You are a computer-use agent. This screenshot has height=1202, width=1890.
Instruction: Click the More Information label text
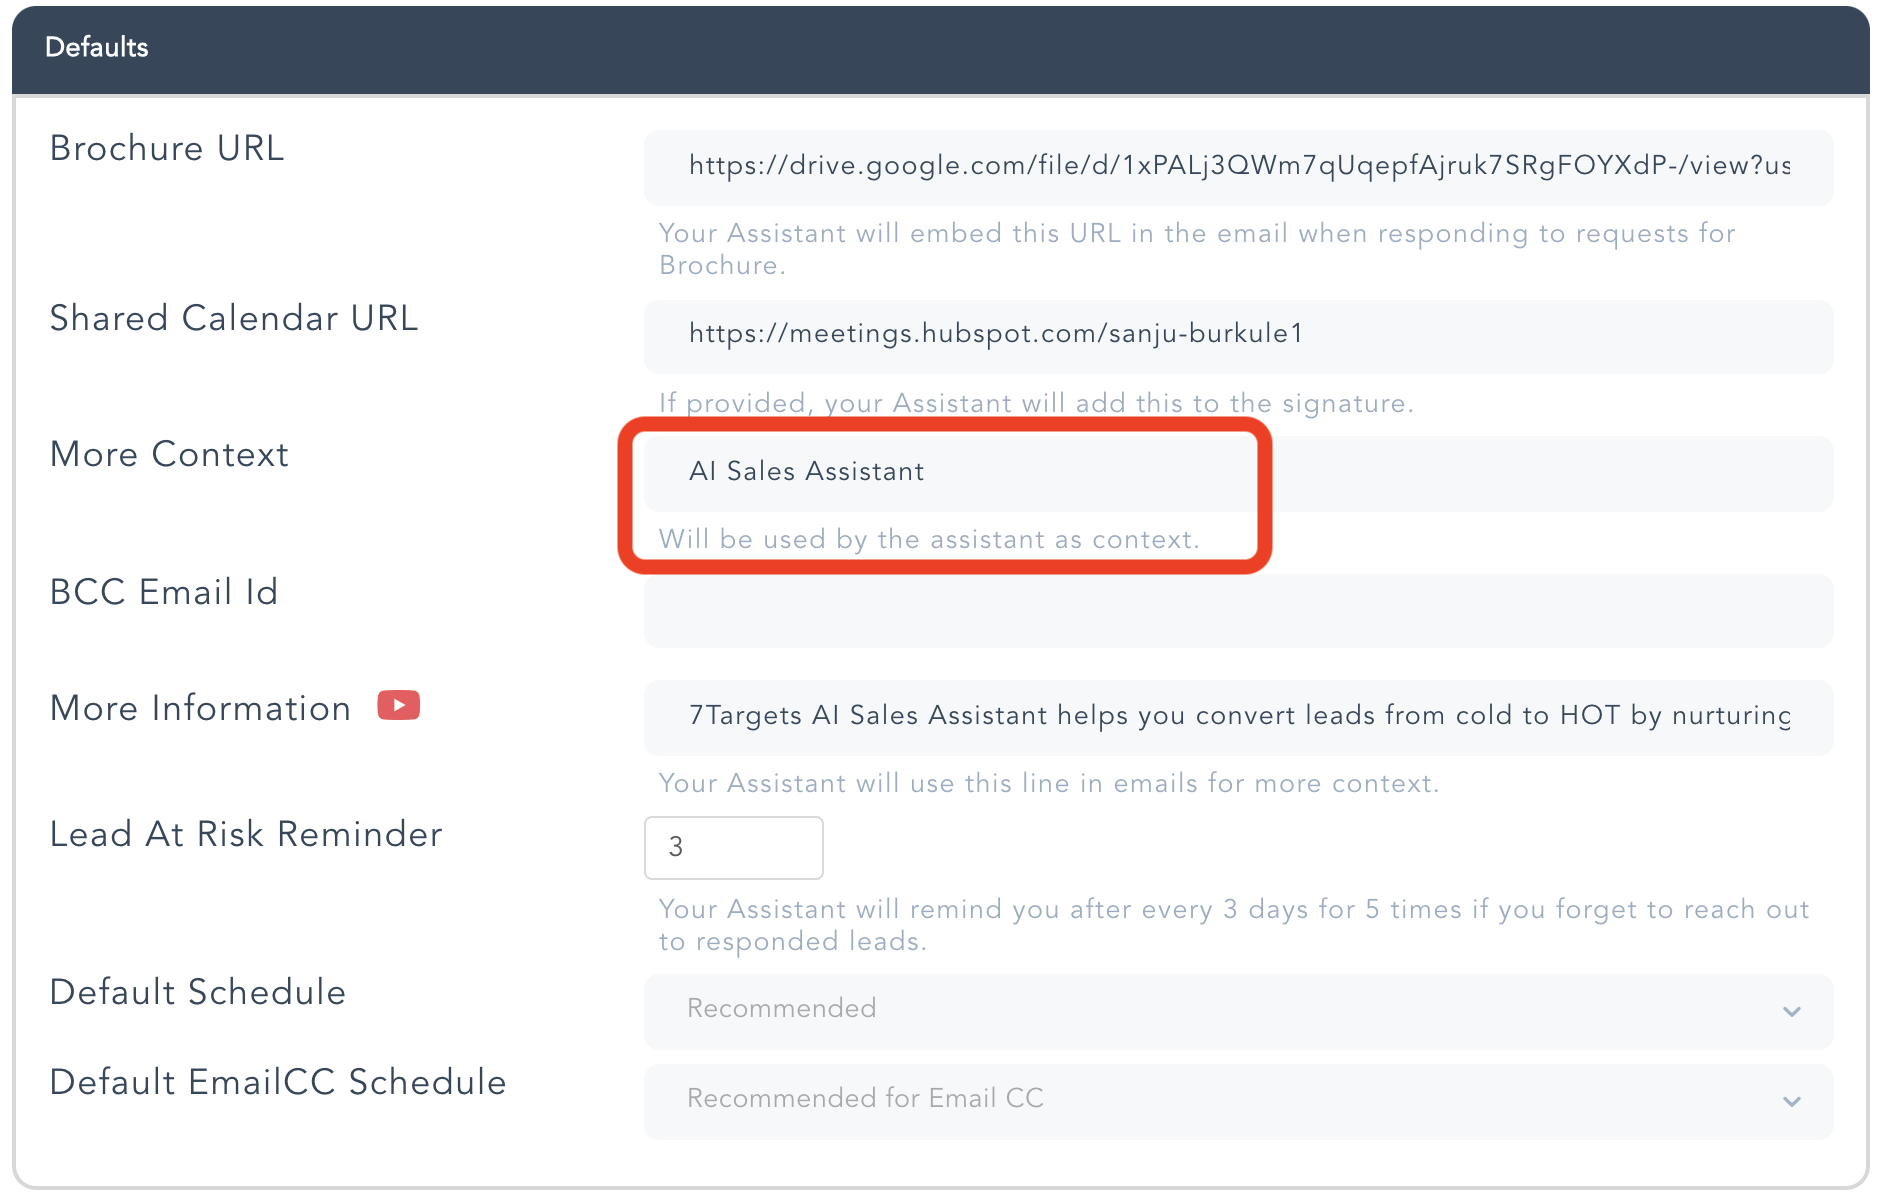200,709
